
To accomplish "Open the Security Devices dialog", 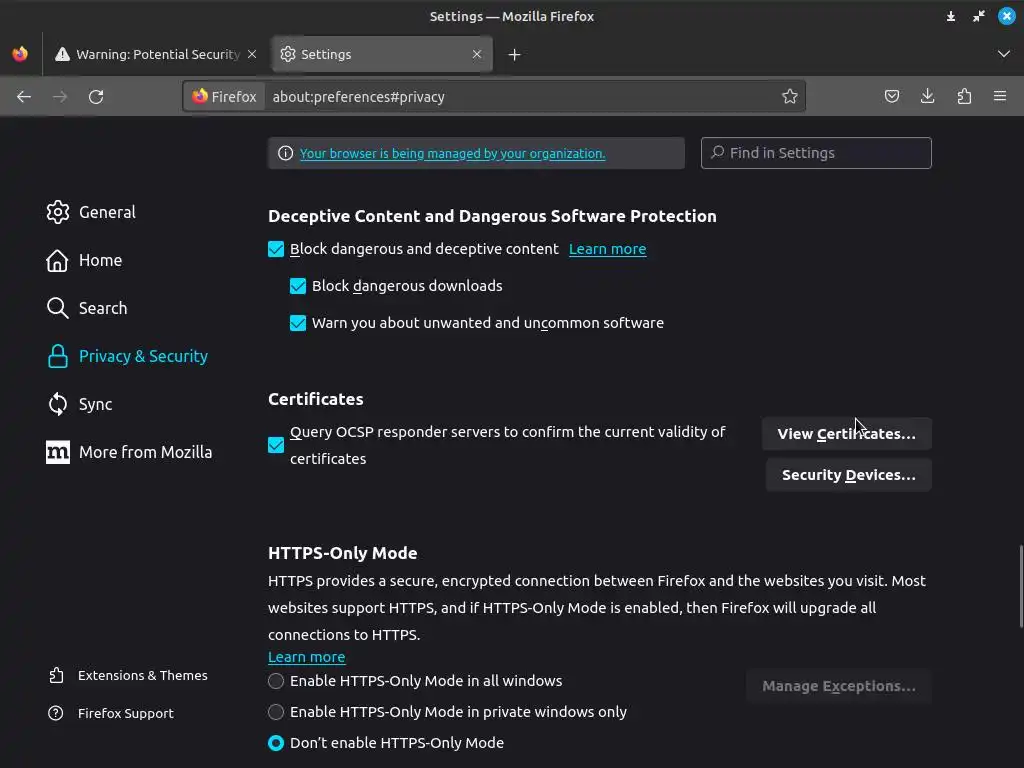I will point(848,475).
